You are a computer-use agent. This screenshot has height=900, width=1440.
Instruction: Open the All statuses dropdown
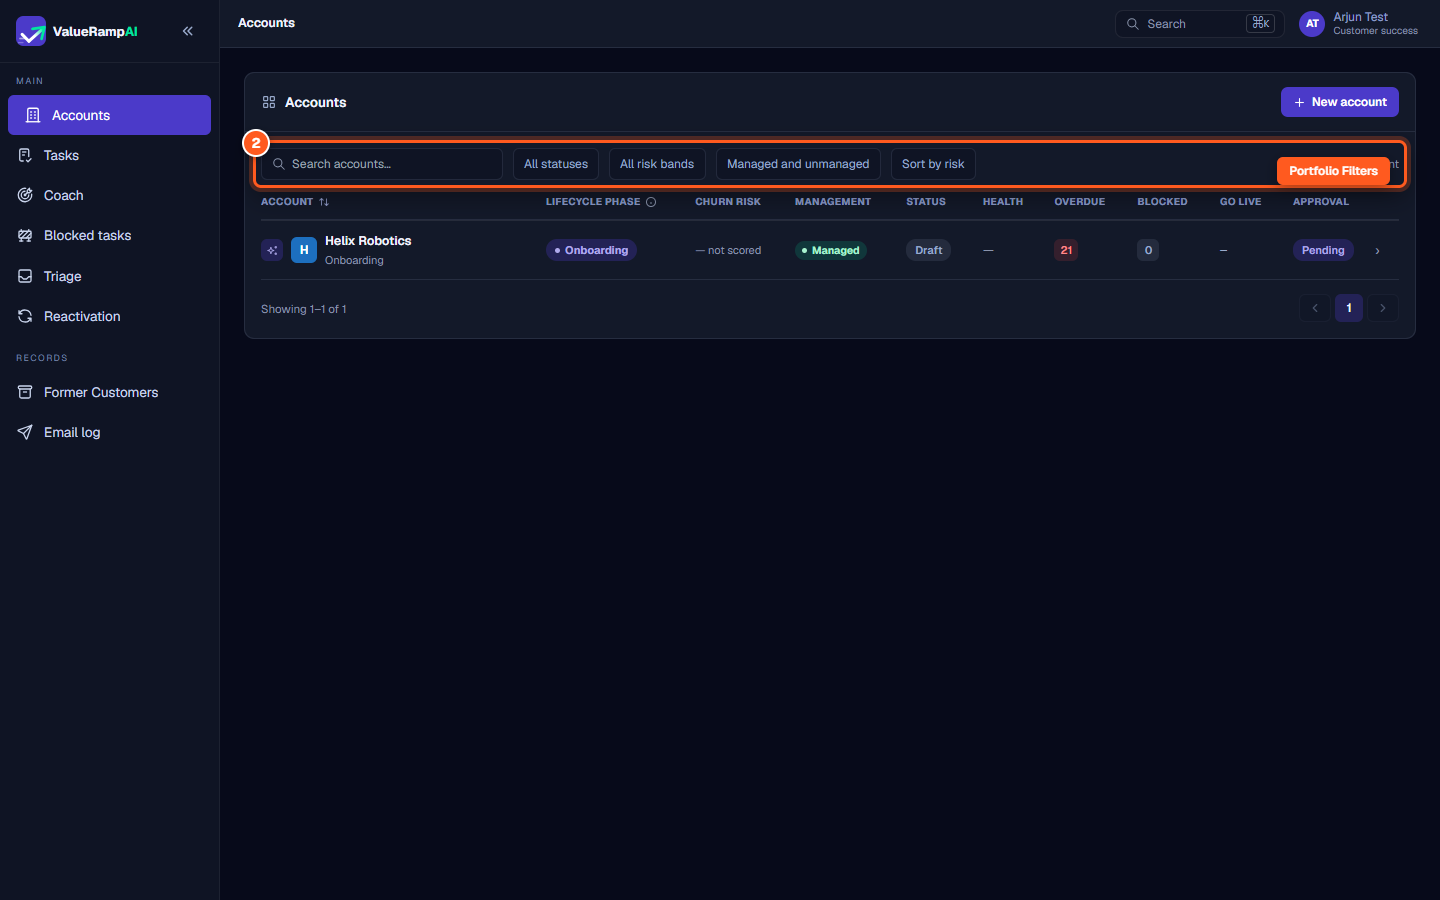(x=556, y=164)
